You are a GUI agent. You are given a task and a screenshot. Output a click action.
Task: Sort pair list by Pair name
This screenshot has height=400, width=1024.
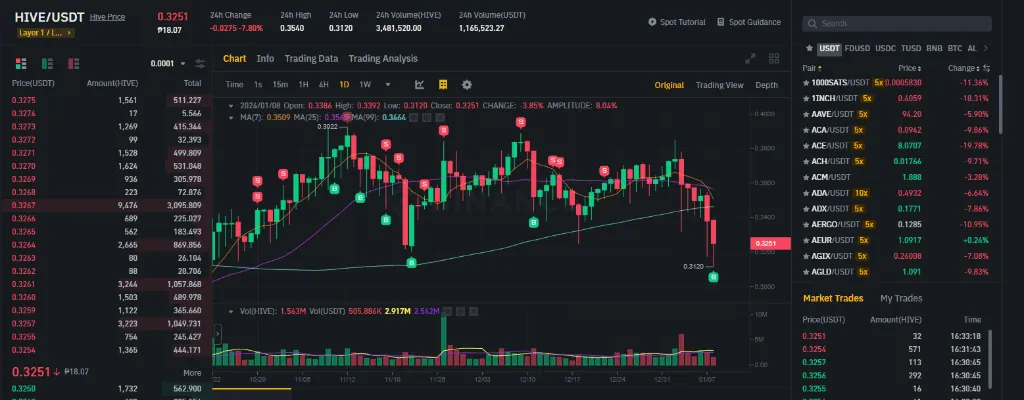812,69
